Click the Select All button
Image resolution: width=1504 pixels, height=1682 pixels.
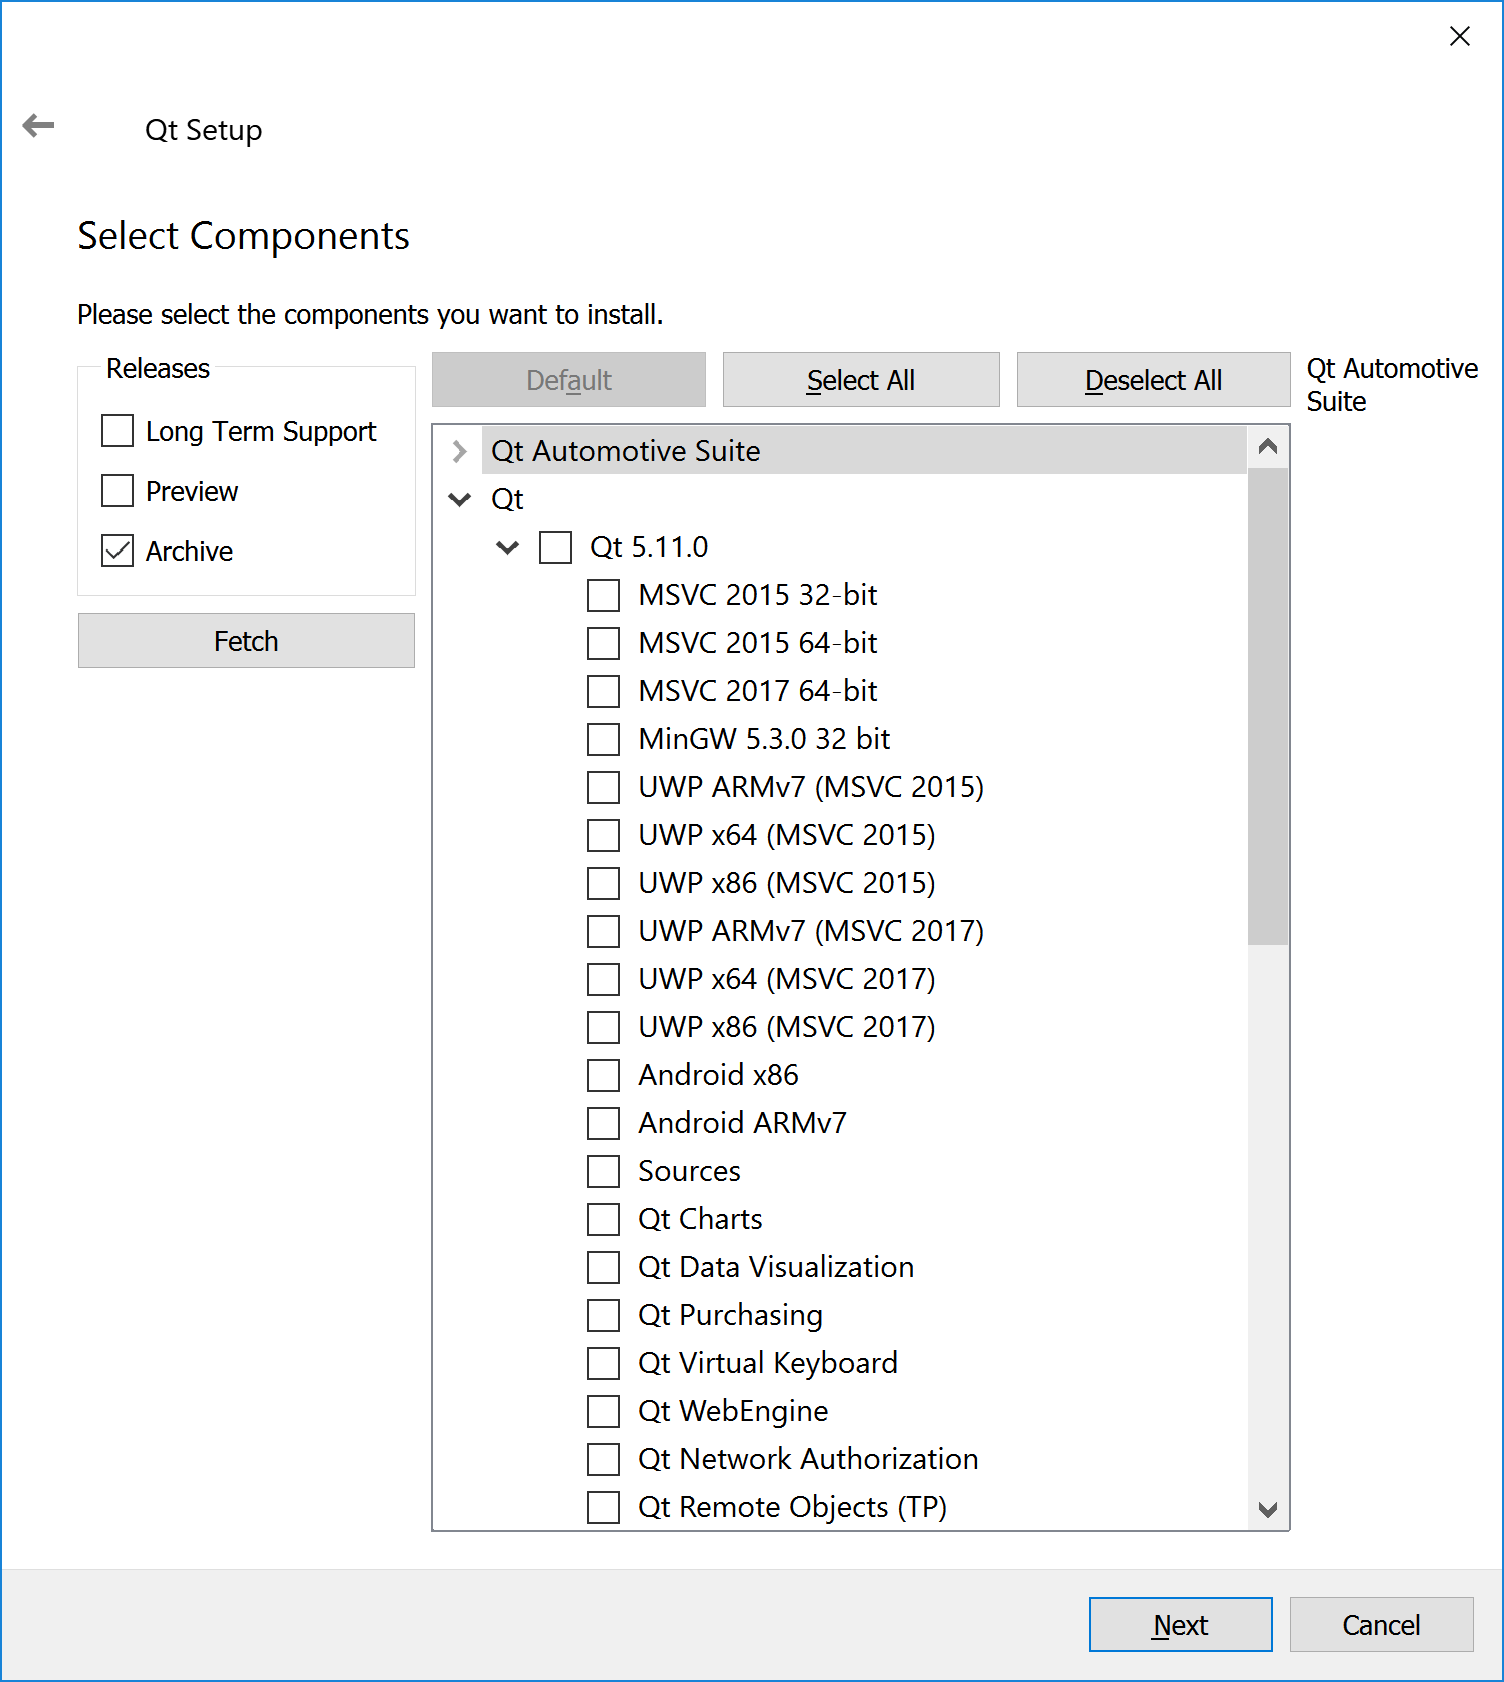860,380
